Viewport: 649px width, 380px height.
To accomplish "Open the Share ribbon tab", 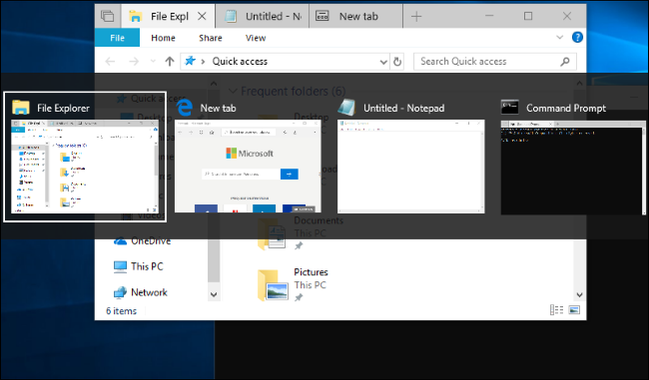I will pyautogui.click(x=210, y=38).
